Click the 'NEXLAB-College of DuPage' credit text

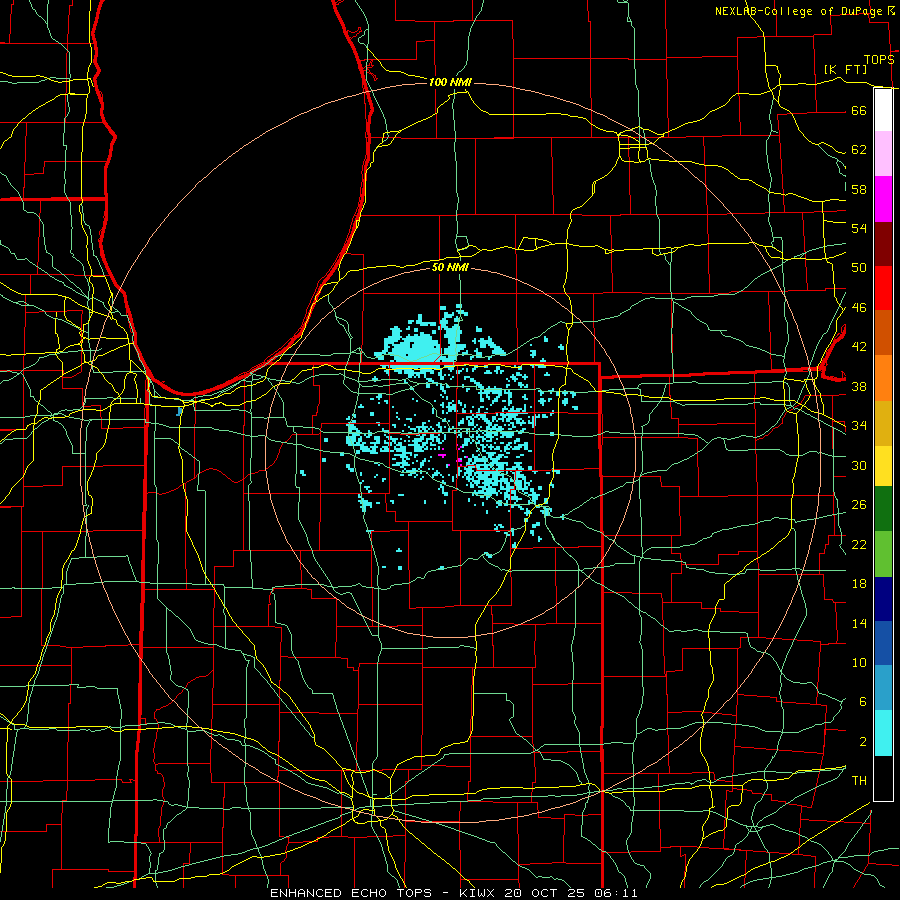pos(800,11)
